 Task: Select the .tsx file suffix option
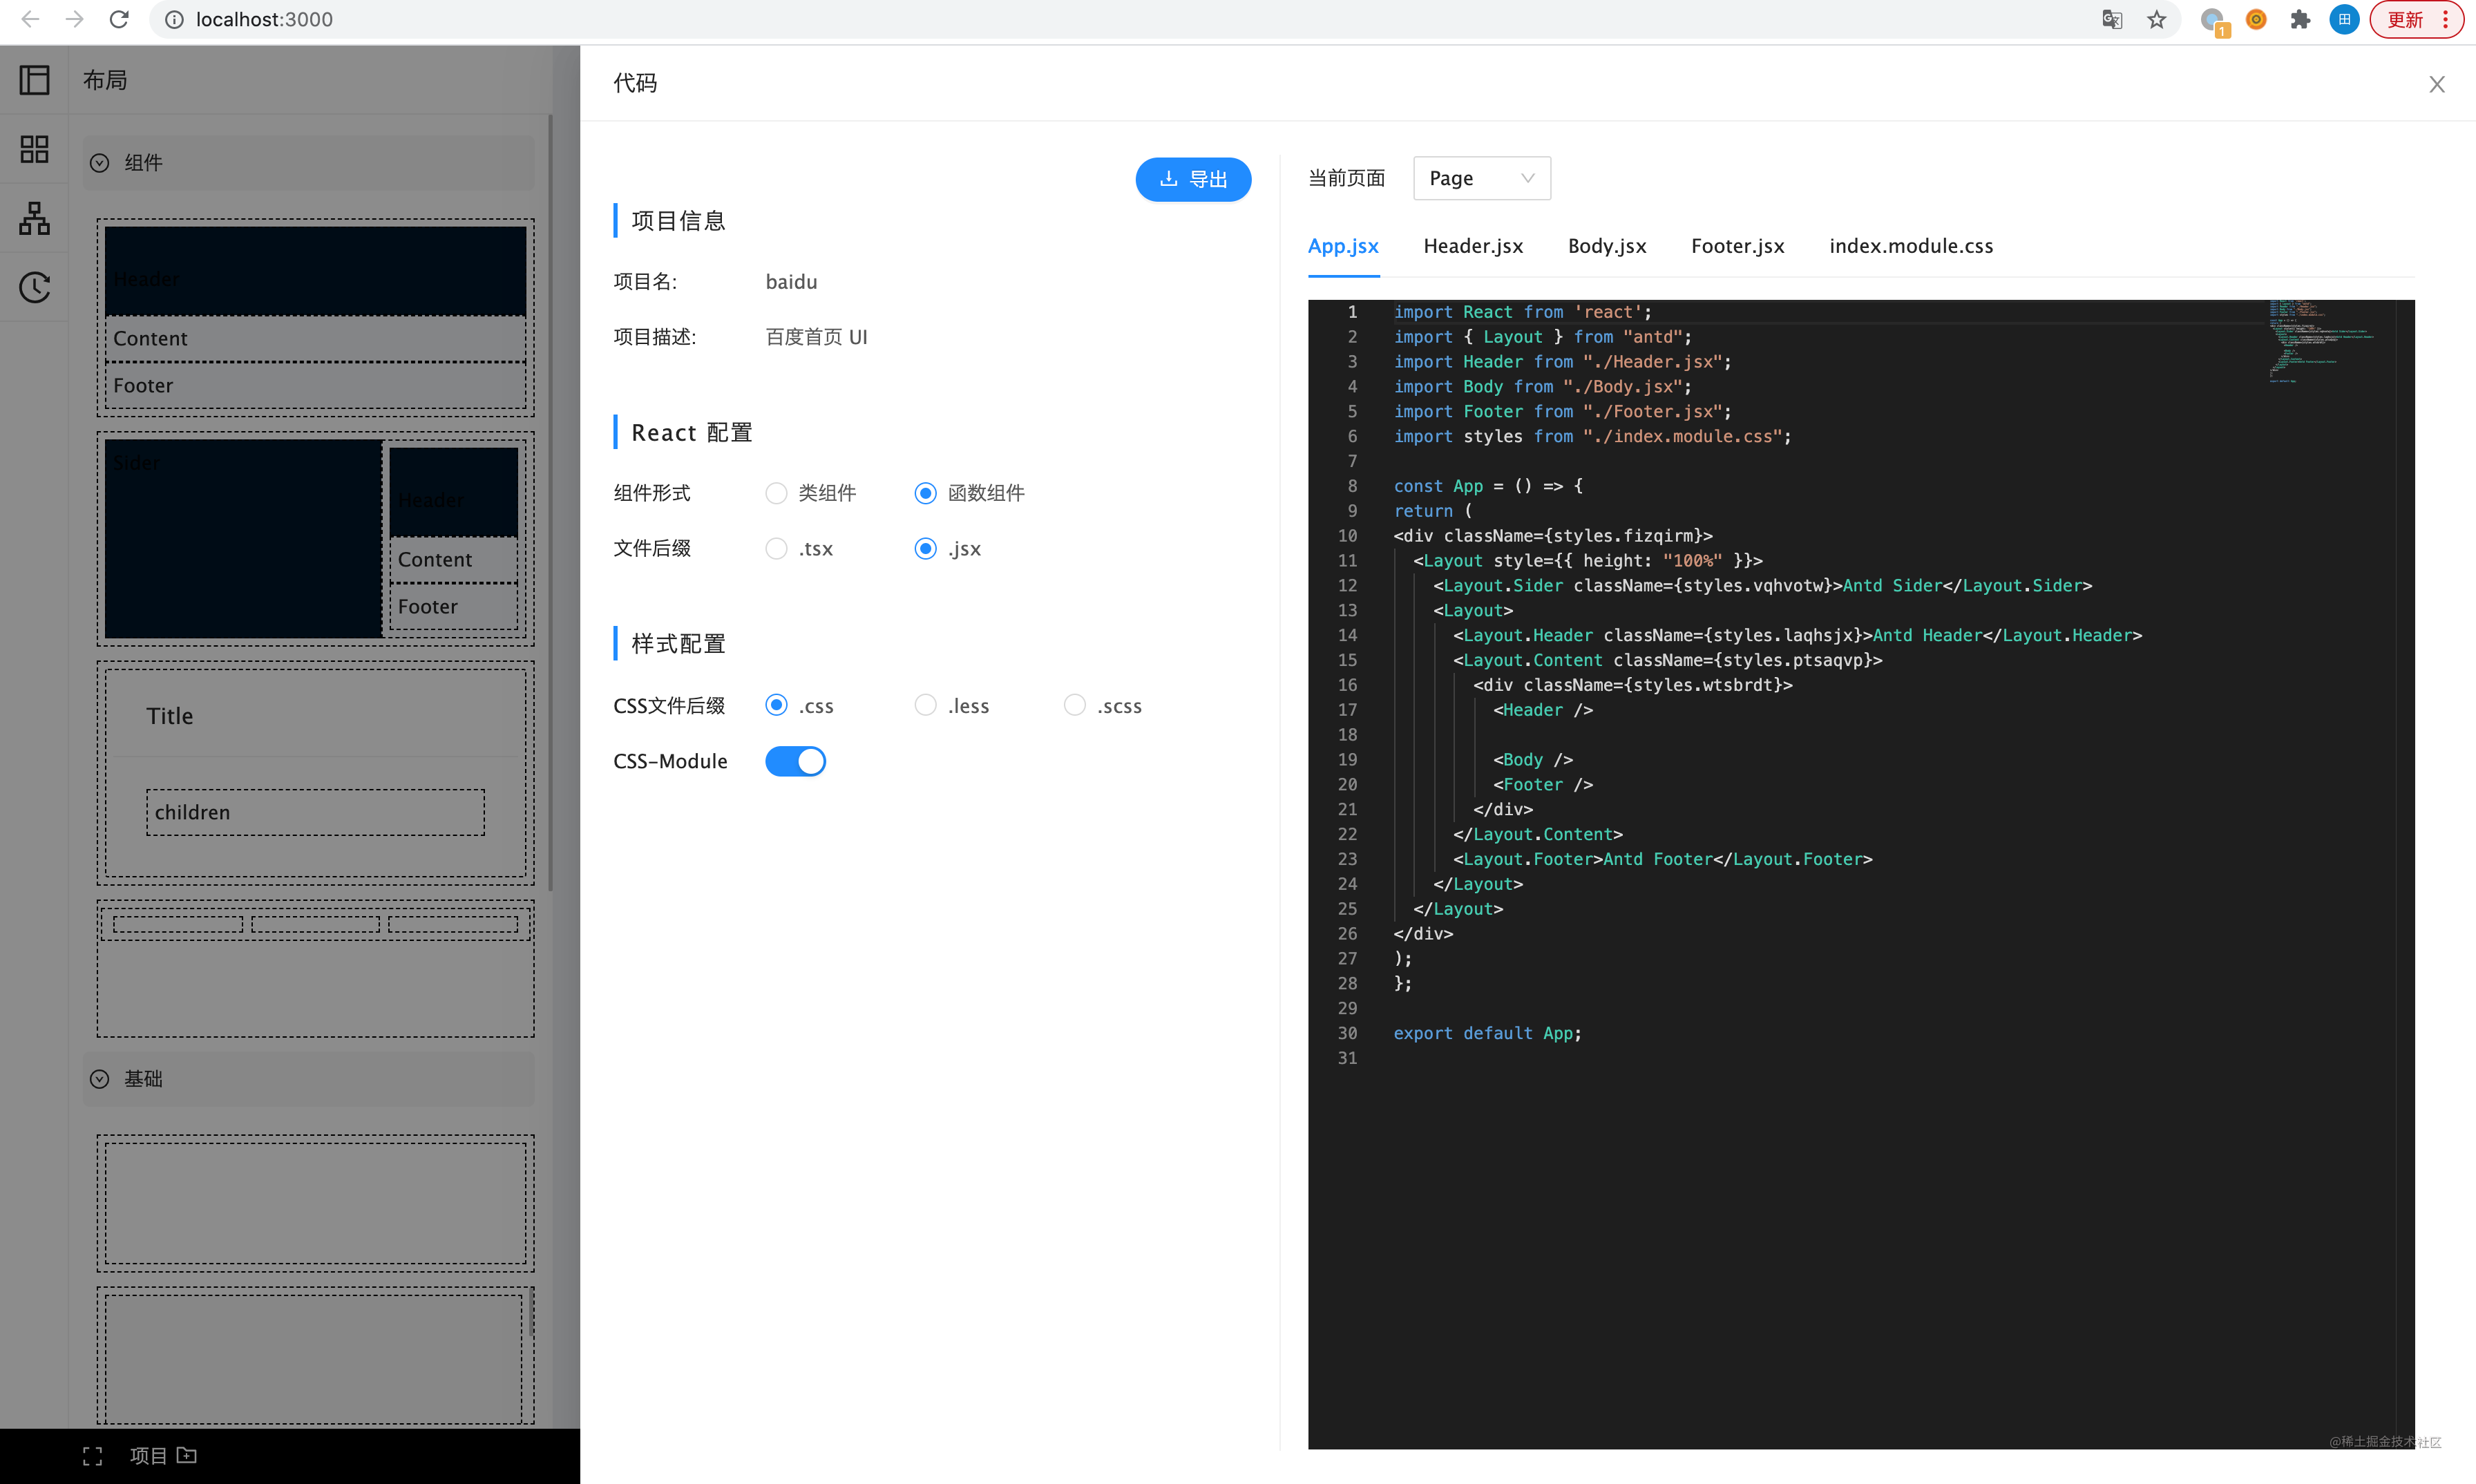click(x=776, y=549)
